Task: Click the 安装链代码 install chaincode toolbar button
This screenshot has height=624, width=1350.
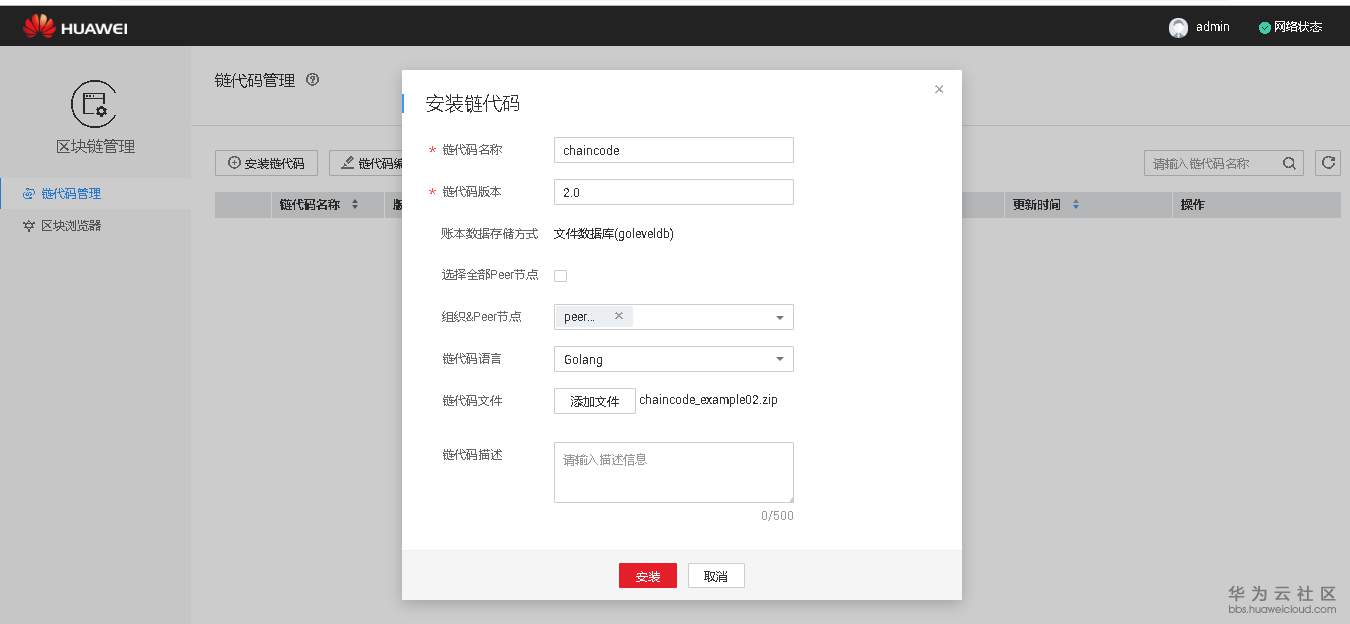Action: pos(266,162)
